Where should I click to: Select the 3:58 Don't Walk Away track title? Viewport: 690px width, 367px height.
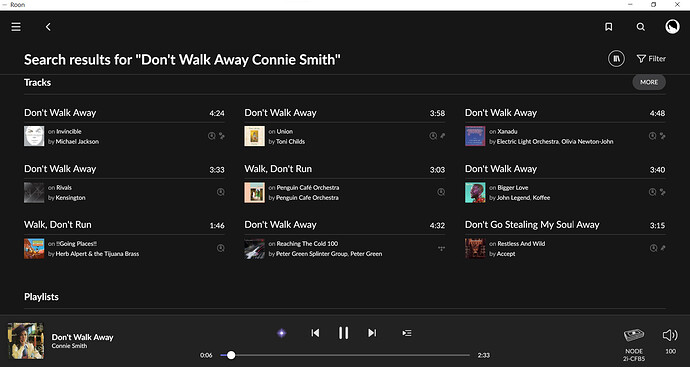pyautogui.click(x=280, y=113)
